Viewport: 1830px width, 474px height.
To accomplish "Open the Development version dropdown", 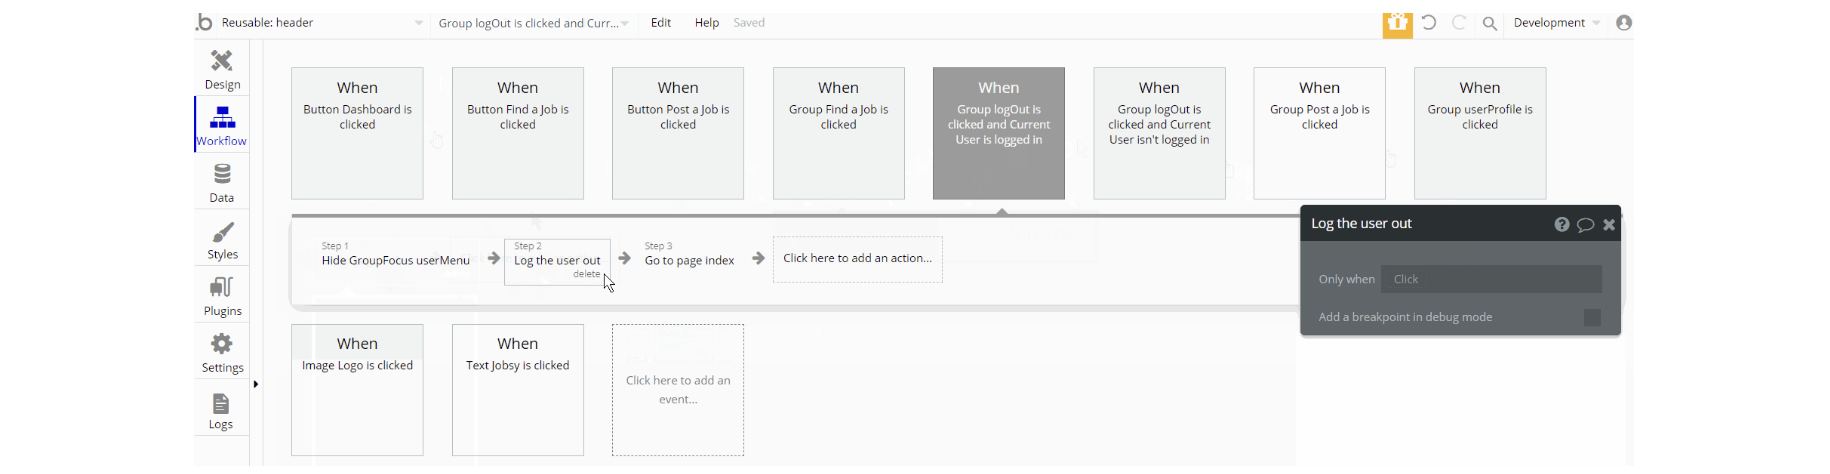I will coord(1557,23).
